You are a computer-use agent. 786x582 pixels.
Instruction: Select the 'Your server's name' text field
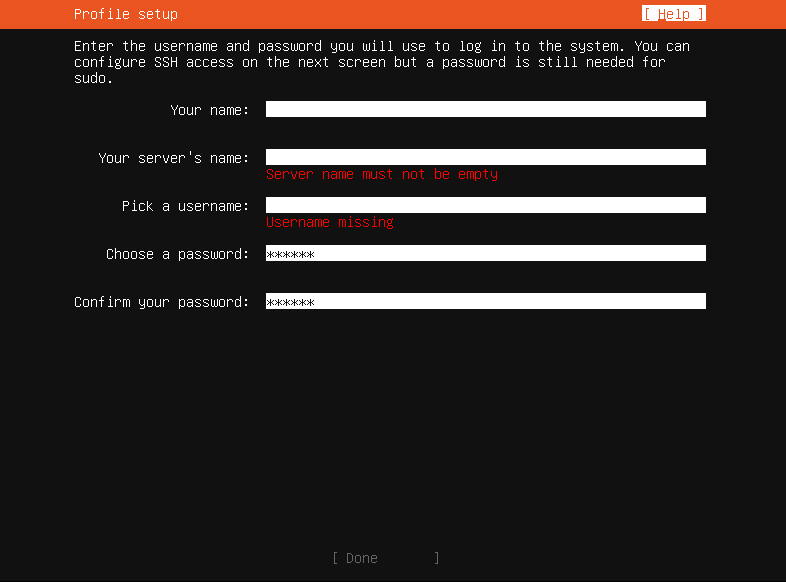(x=485, y=157)
